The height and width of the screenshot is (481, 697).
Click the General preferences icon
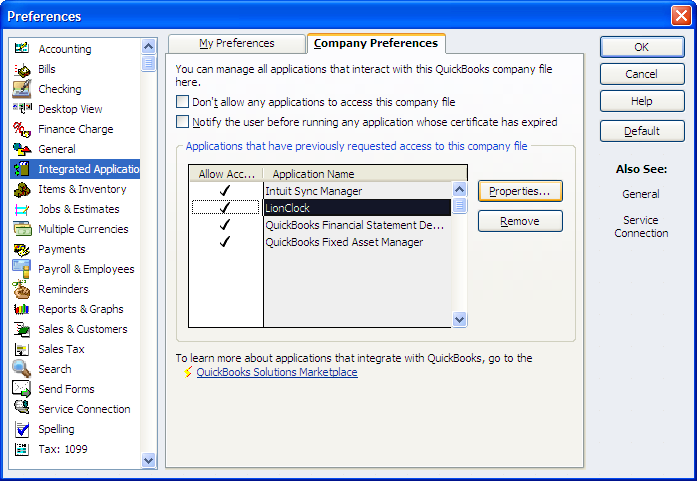click(22, 149)
